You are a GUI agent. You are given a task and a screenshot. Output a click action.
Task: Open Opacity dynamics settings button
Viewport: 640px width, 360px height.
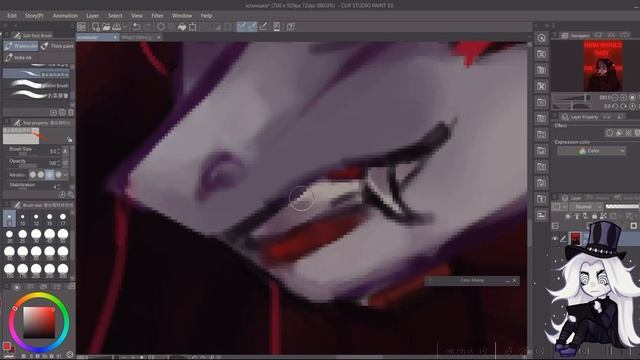[x=65, y=163]
